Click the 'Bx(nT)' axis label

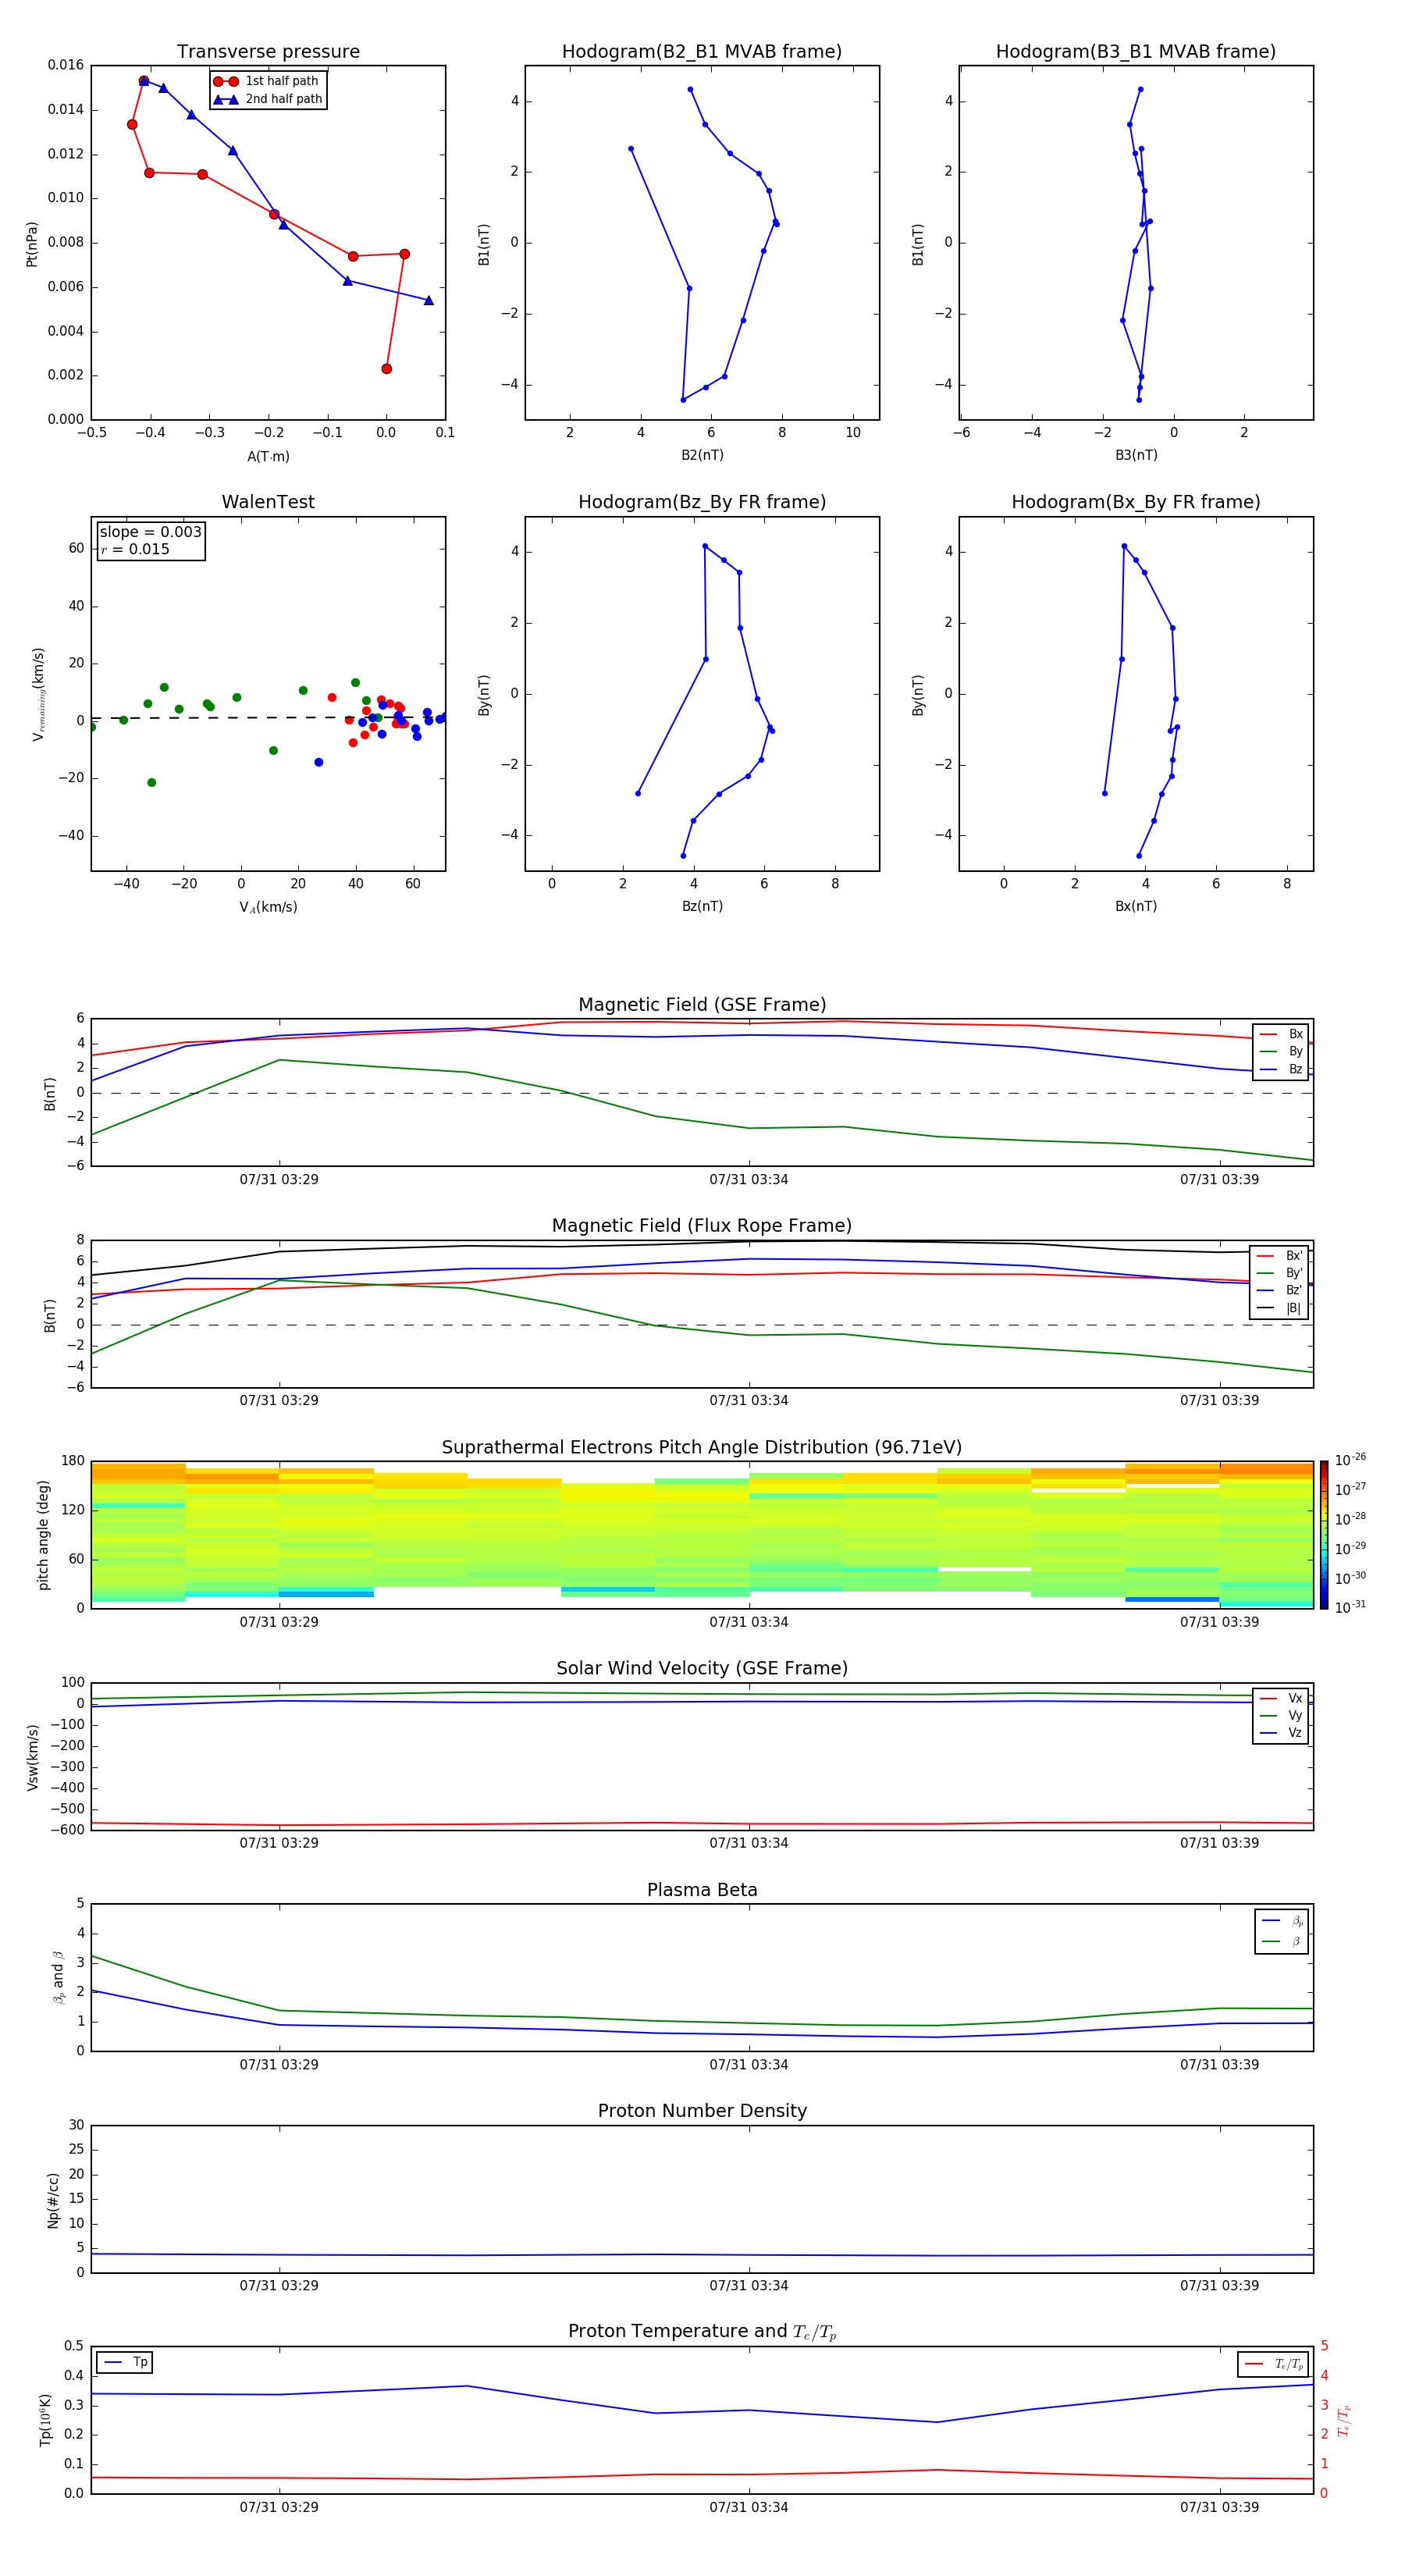click(x=1136, y=906)
